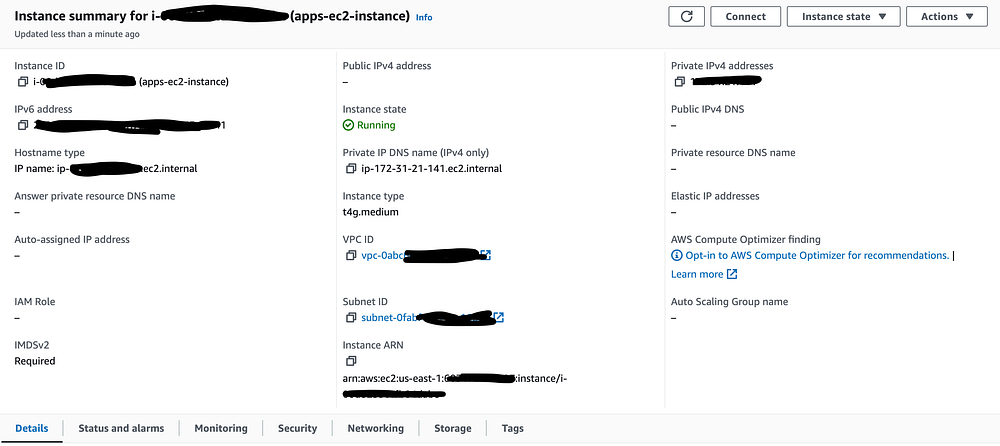Screen dimensions: 1000x446
Task: Switch to the Monitoring tab
Action: tap(221, 428)
